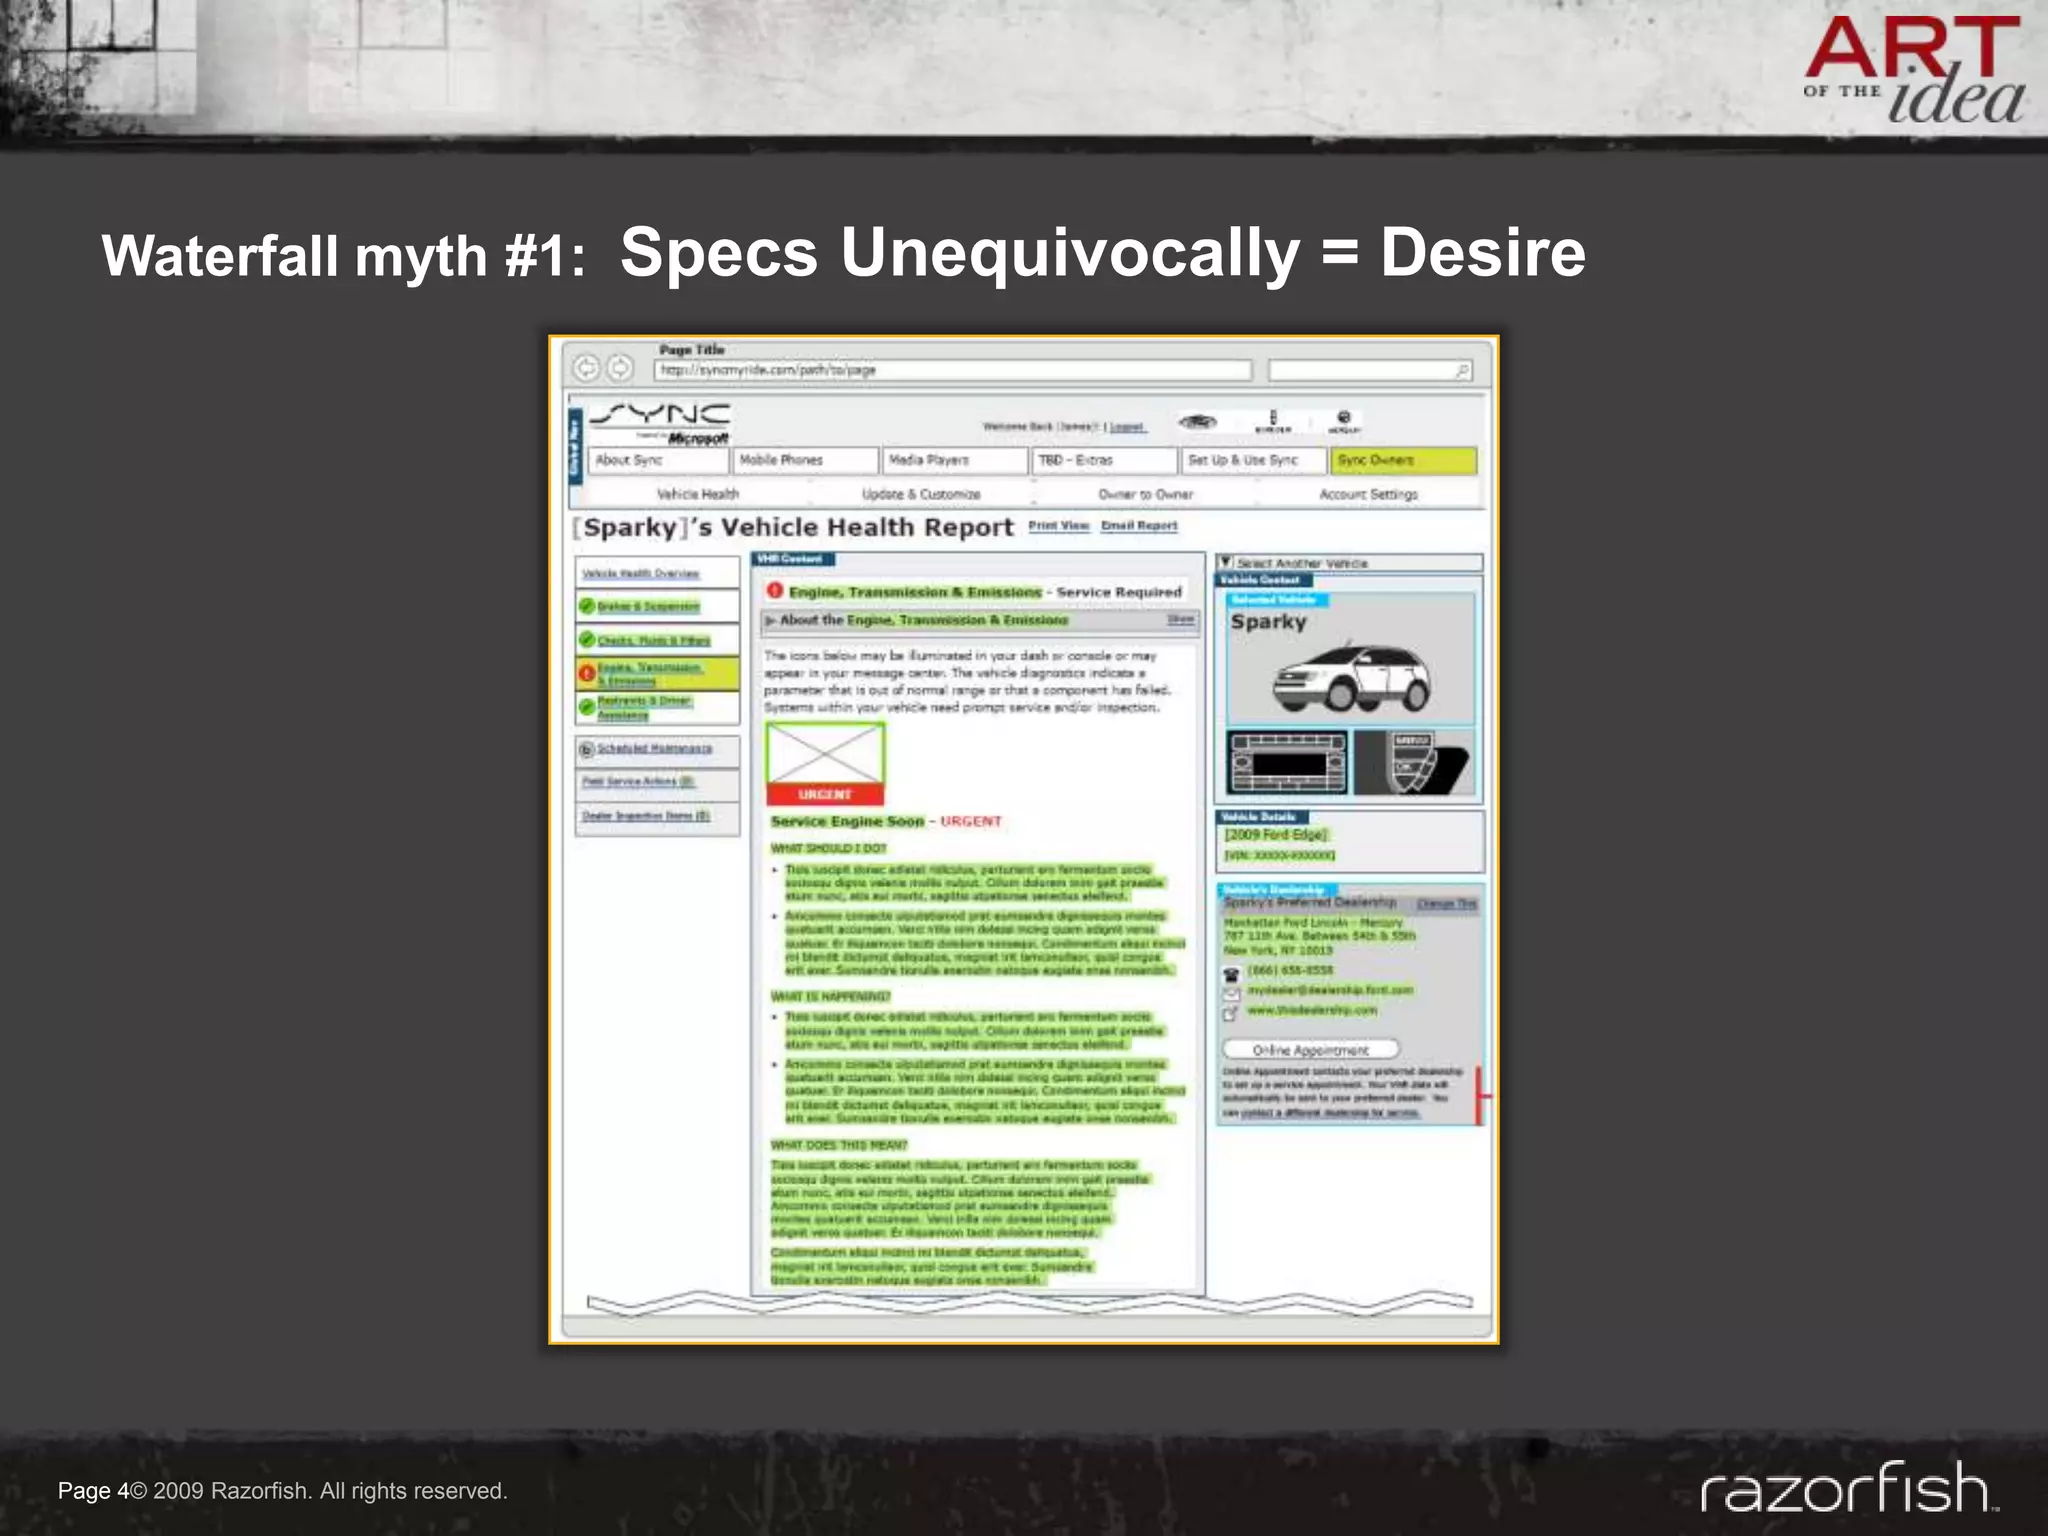The image size is (2048, 1536).
Task: Click the browser back arrow button
Action: click(x=586, y=369)
